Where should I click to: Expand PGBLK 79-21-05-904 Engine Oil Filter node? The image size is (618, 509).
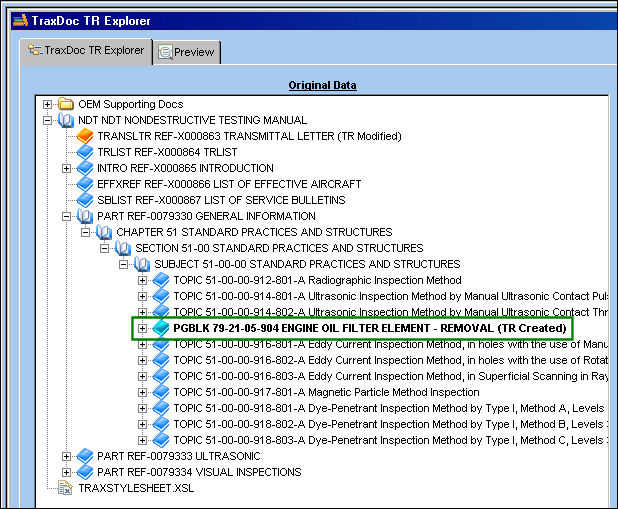click(142, 328)
